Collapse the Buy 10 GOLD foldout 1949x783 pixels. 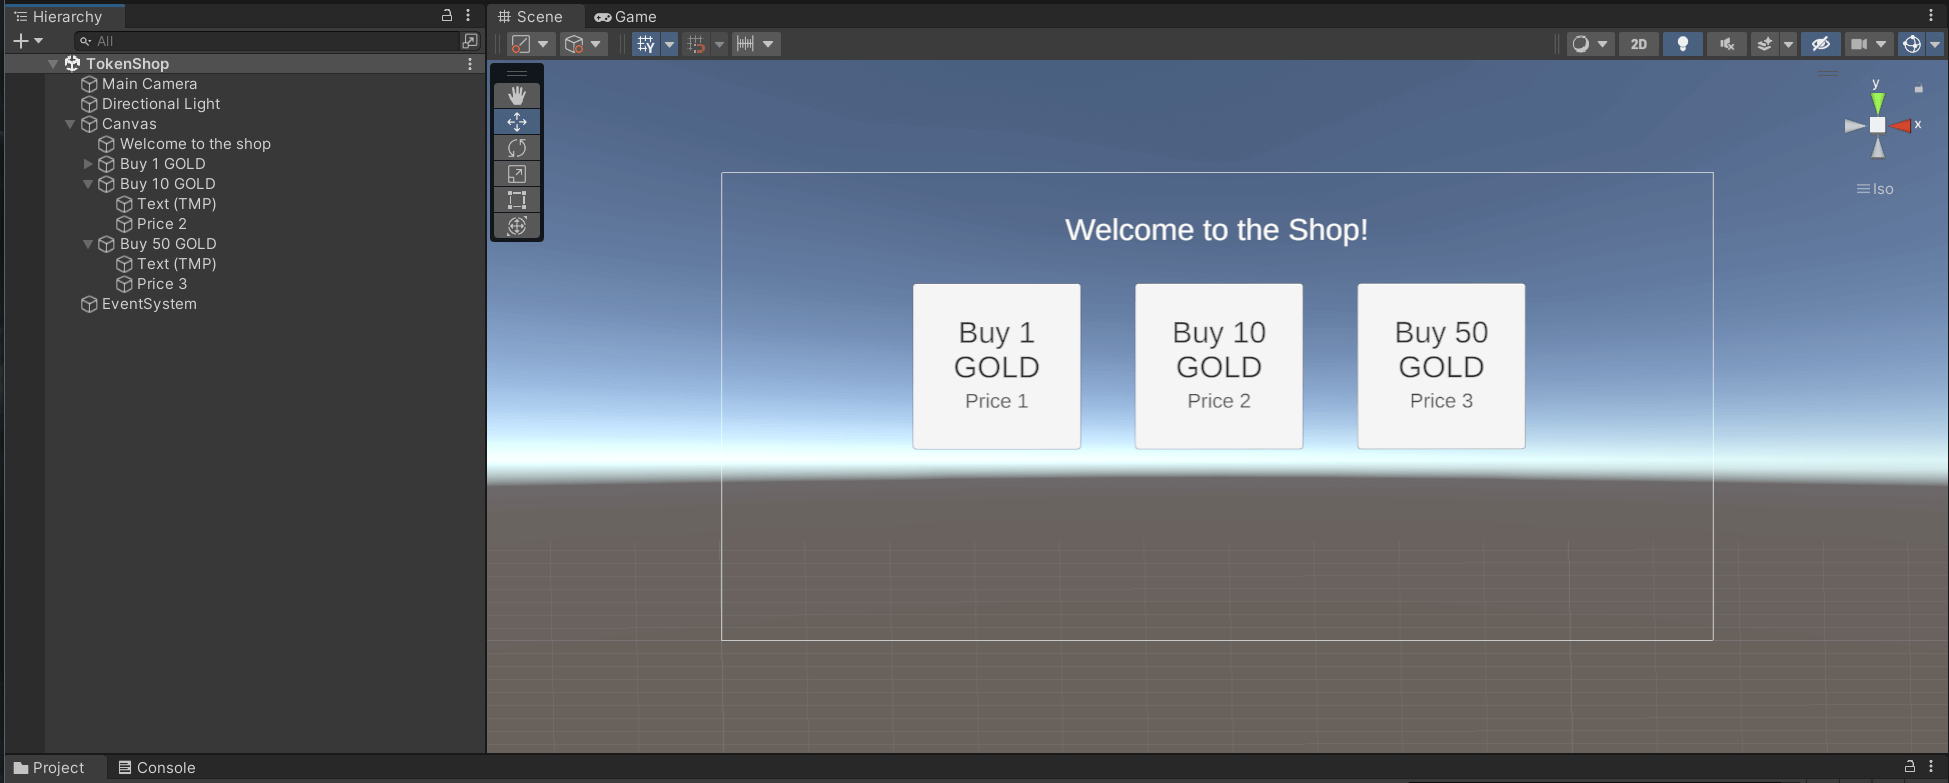(88, 184)
